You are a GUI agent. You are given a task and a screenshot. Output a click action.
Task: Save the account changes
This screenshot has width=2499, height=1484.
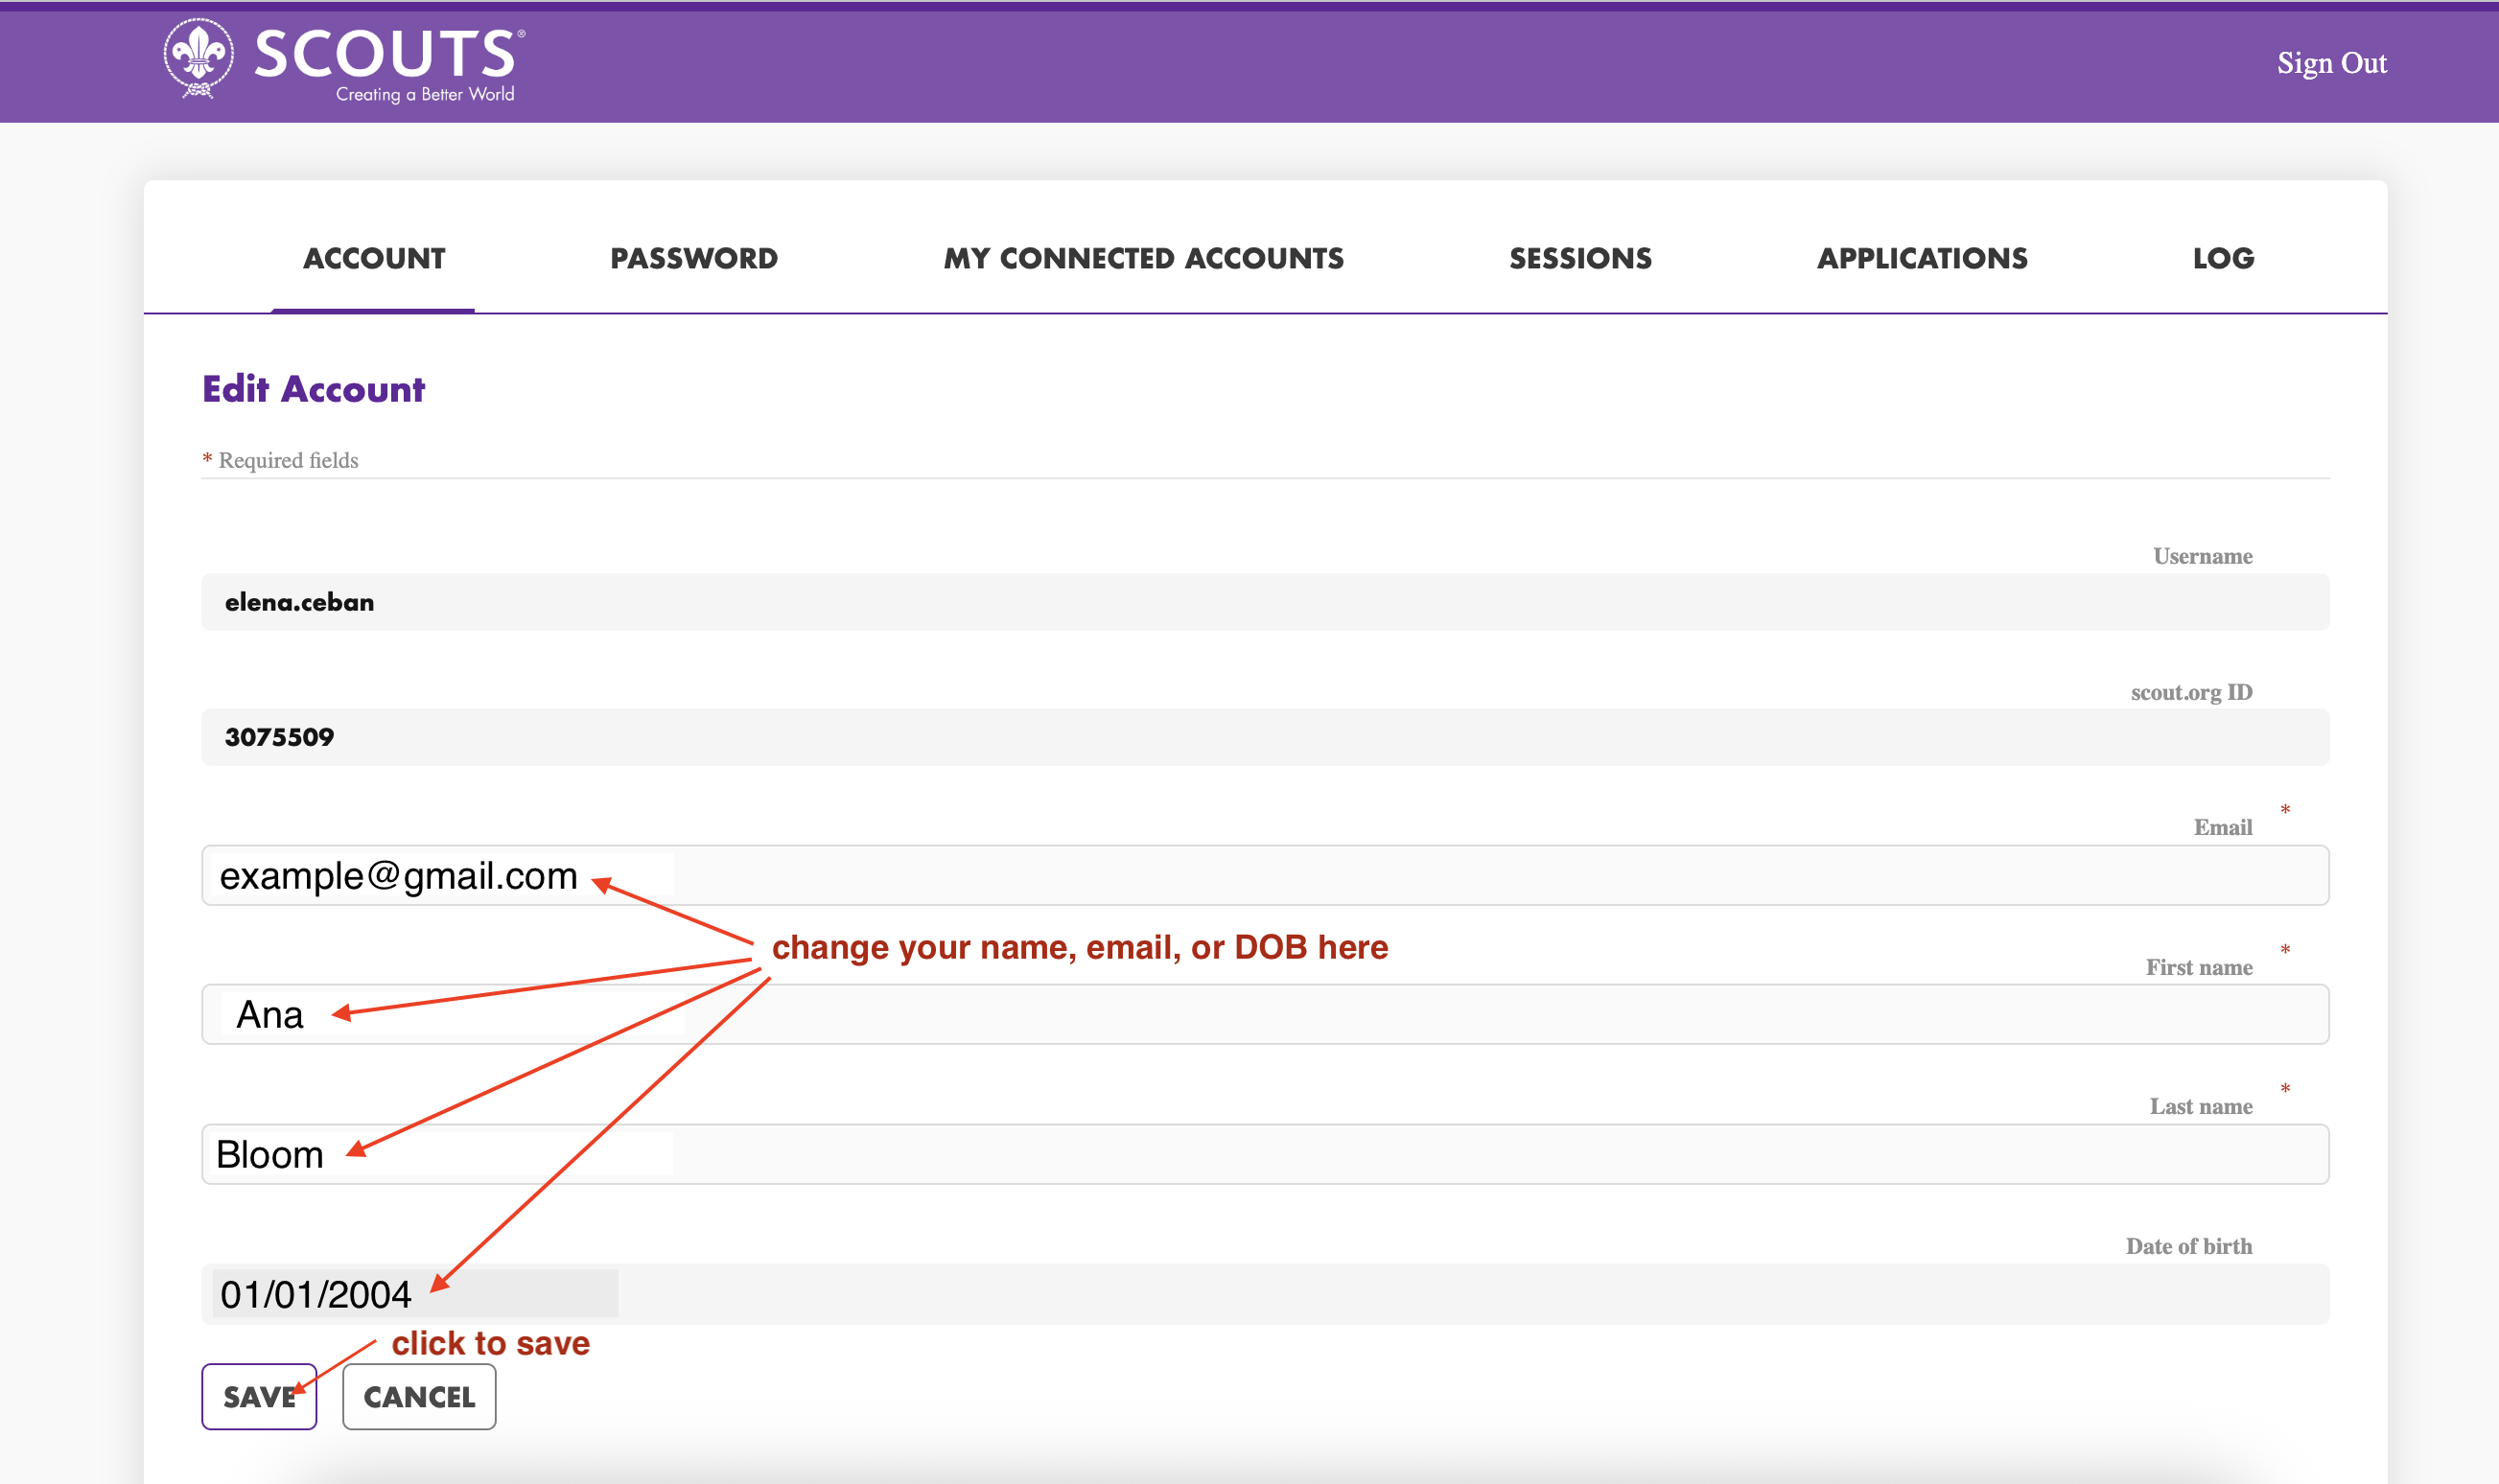(x=259, y=1396)
